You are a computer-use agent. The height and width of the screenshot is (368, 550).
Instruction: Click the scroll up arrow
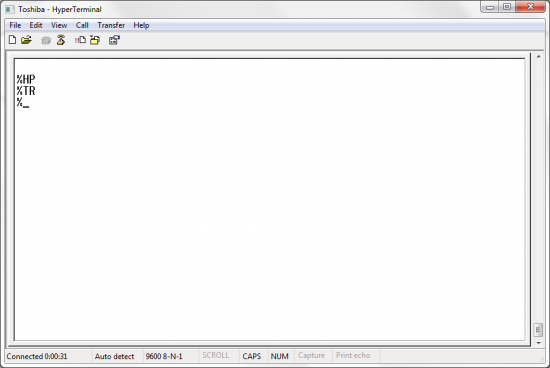[x=538, y=56]
